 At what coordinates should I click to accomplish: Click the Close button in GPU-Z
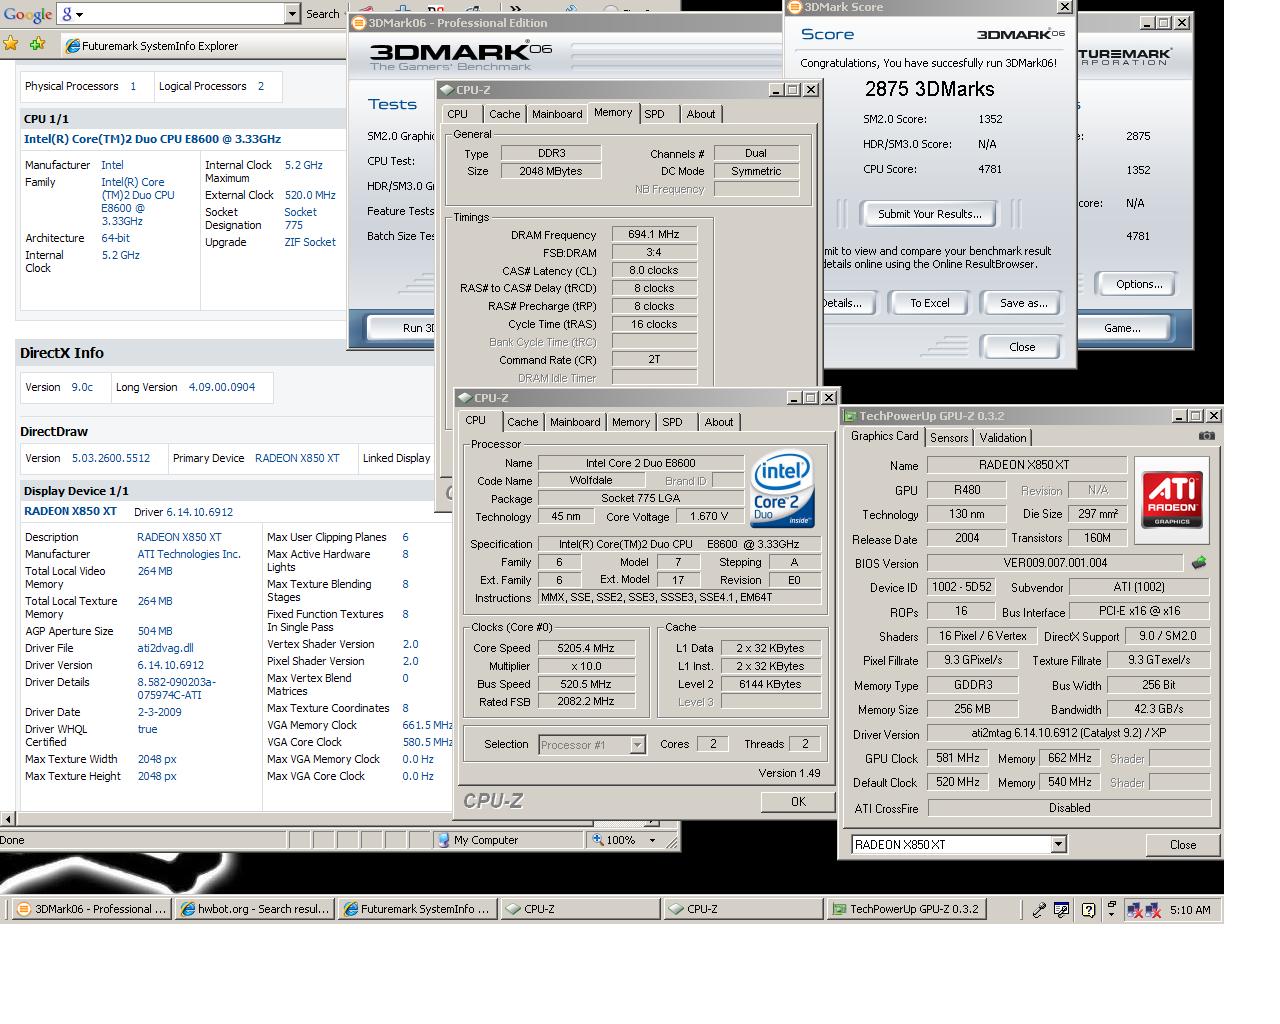pyautogui.click(x=1183, y=845)
